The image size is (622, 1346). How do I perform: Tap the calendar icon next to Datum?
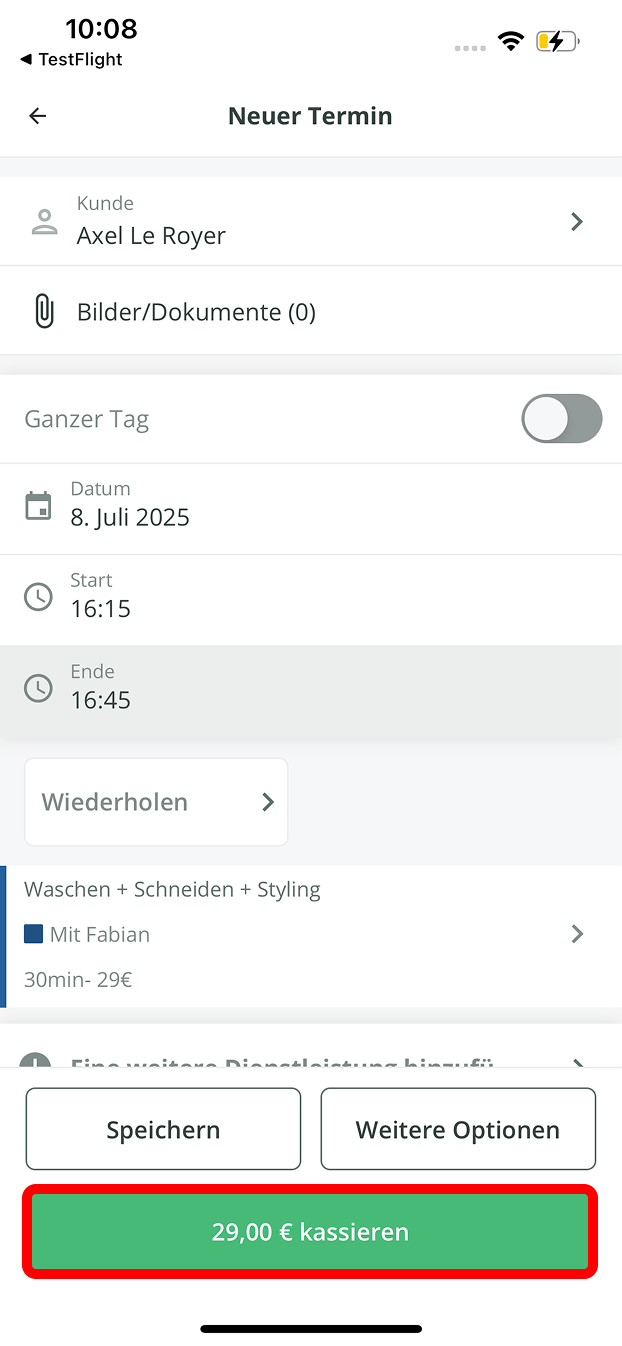click(x=38, y=506)
